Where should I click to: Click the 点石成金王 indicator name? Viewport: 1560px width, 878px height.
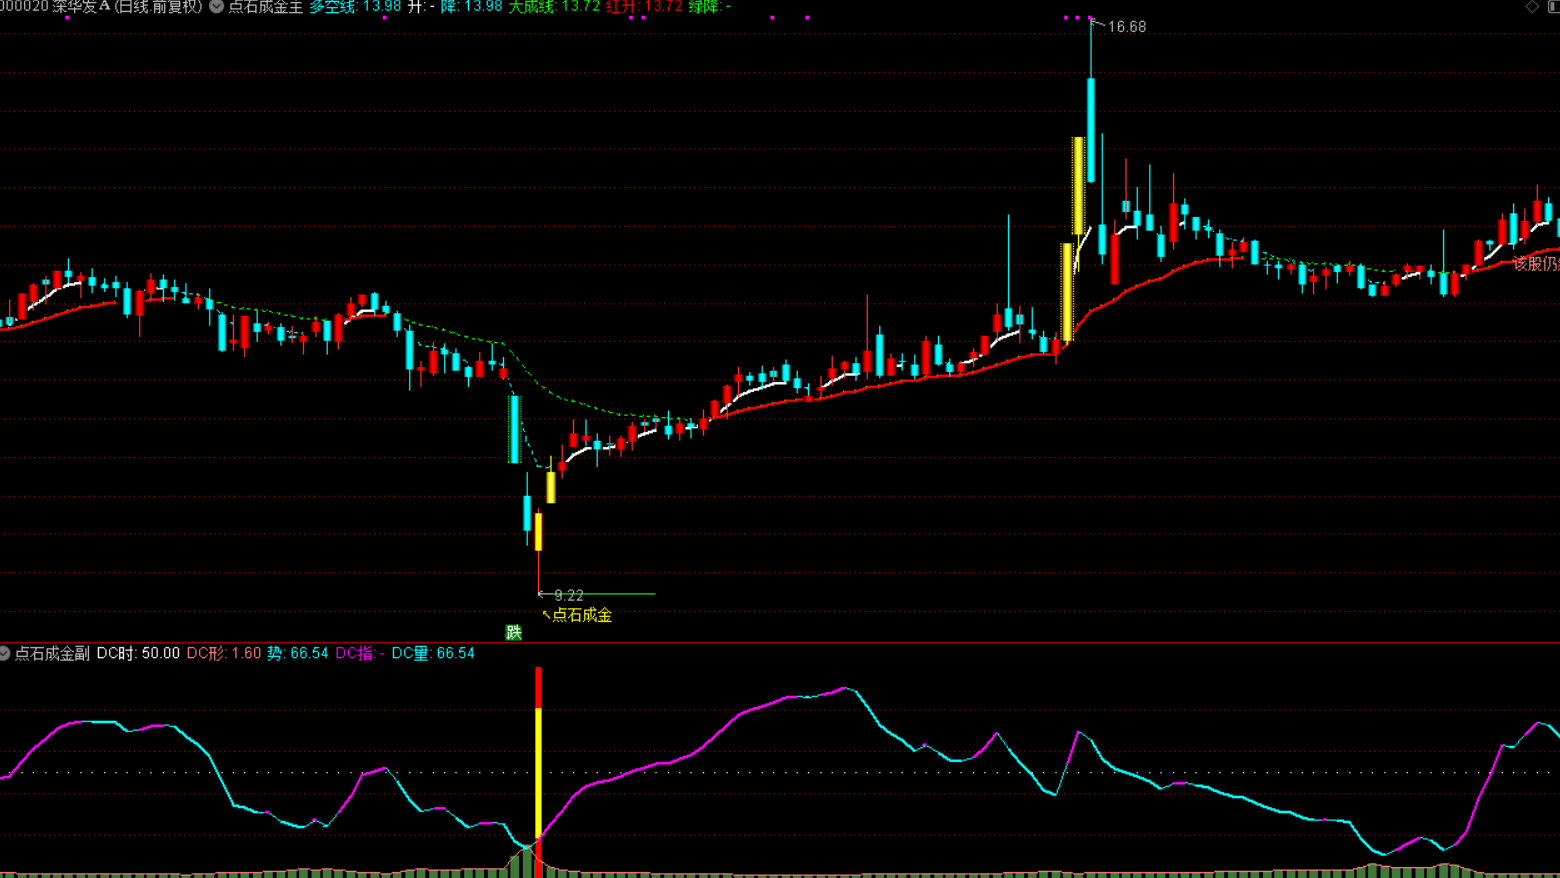(265, 7)
